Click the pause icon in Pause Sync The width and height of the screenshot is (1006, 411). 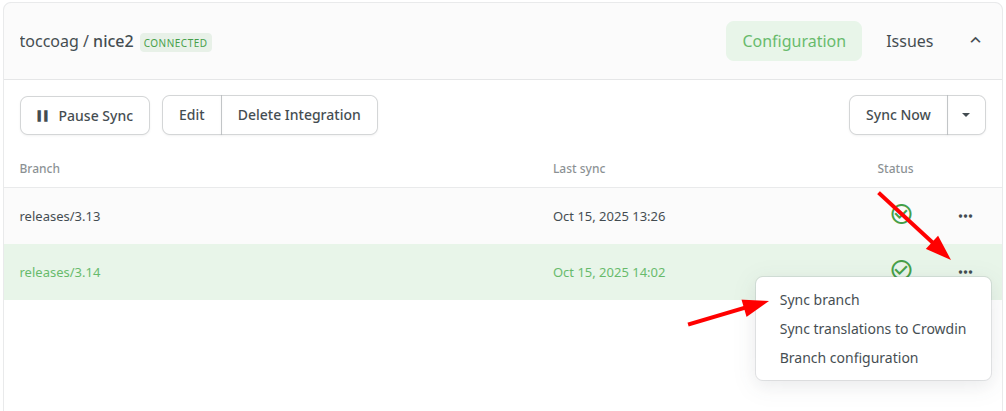click(42, 116)
